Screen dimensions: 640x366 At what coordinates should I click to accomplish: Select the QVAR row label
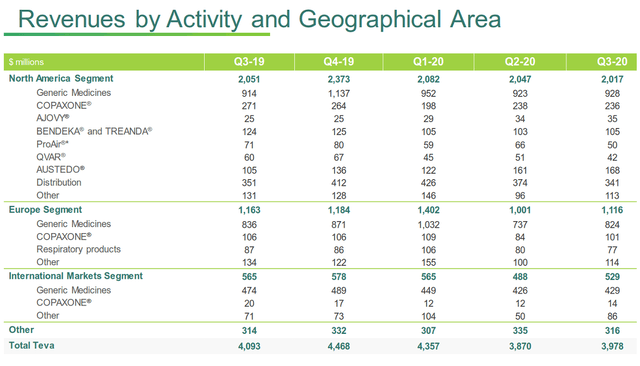point(51,157)
